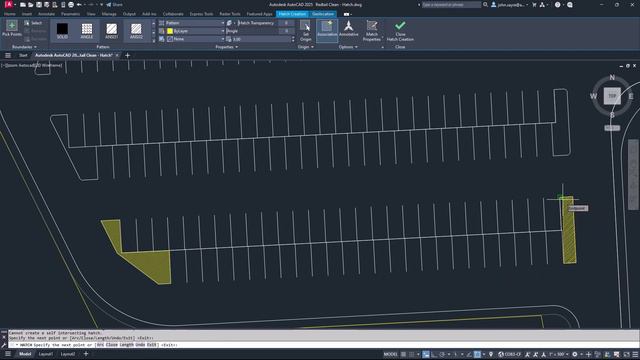Image resolution: width=640 pixels, height=360 pixels.
Task: Switch to the Start tab
Action: 23,55
